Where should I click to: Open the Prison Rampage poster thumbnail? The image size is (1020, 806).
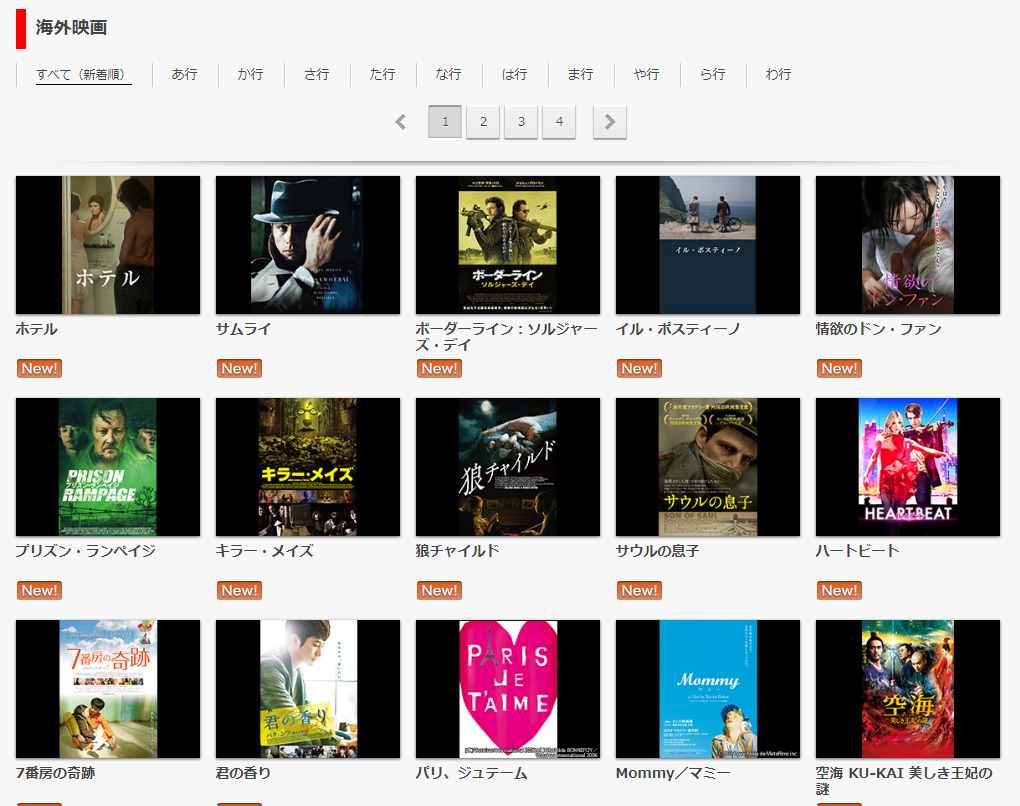point(108,467)
